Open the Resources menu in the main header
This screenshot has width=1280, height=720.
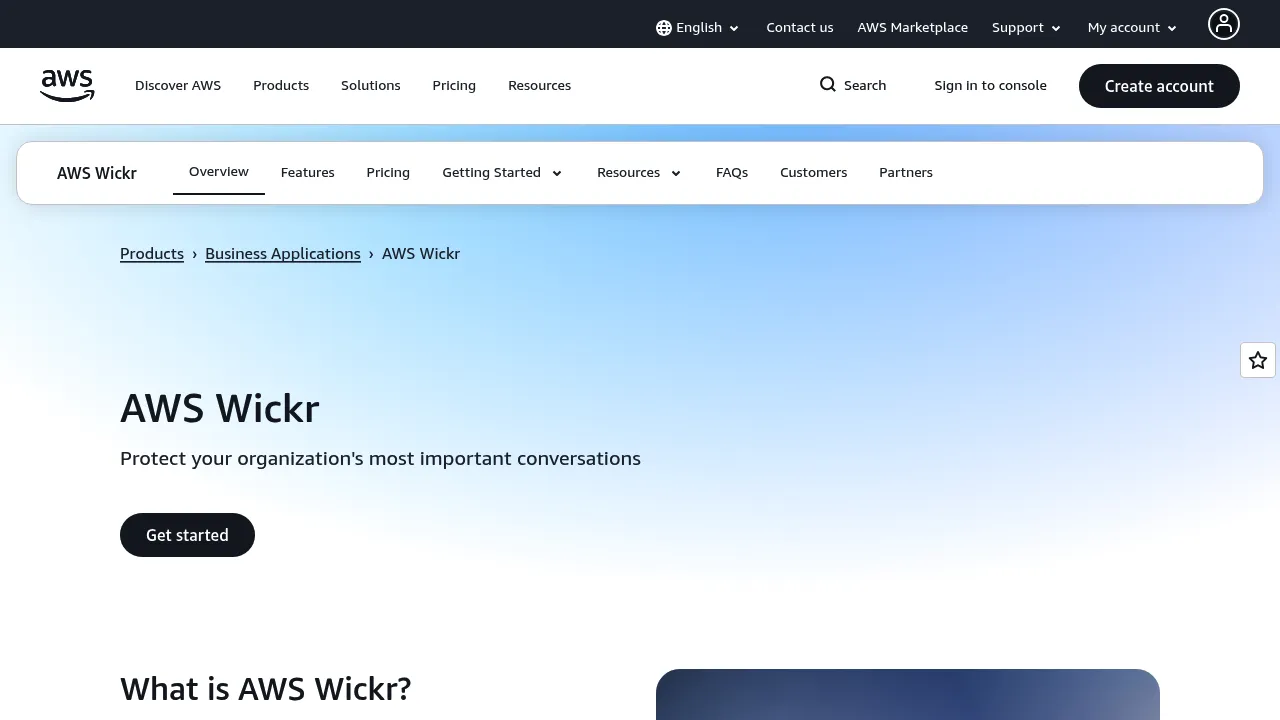pos(540,86)
